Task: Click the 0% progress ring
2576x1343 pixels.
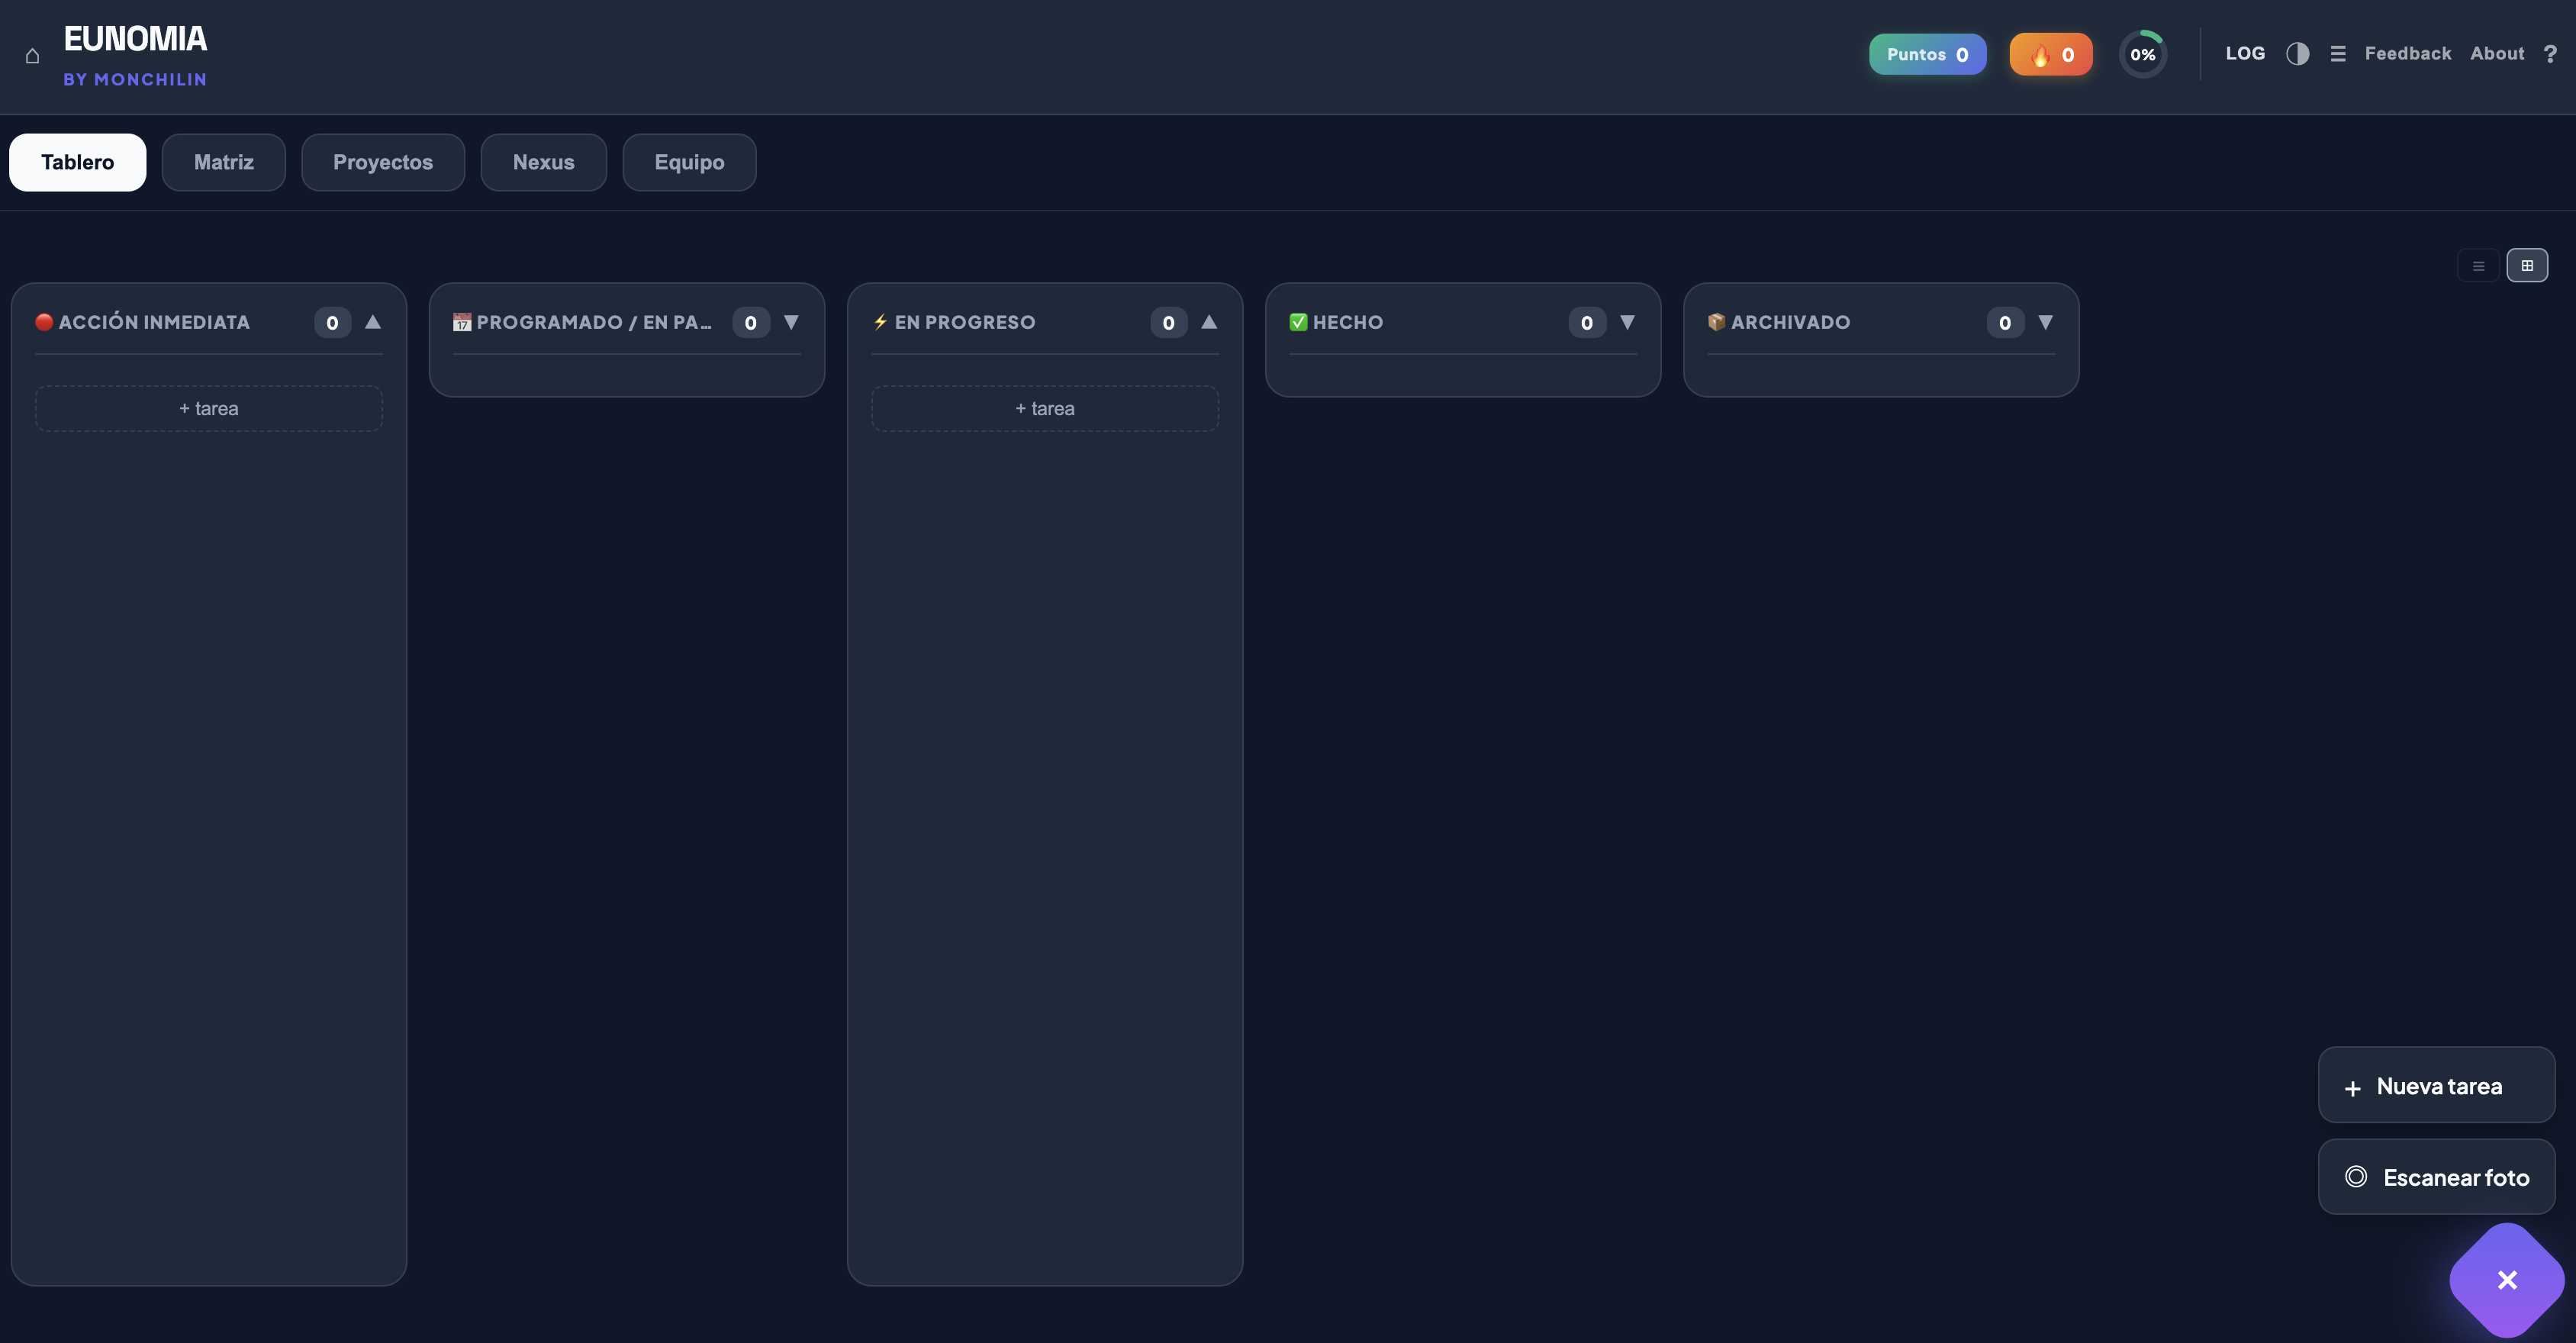Action: coord(2142,54)
